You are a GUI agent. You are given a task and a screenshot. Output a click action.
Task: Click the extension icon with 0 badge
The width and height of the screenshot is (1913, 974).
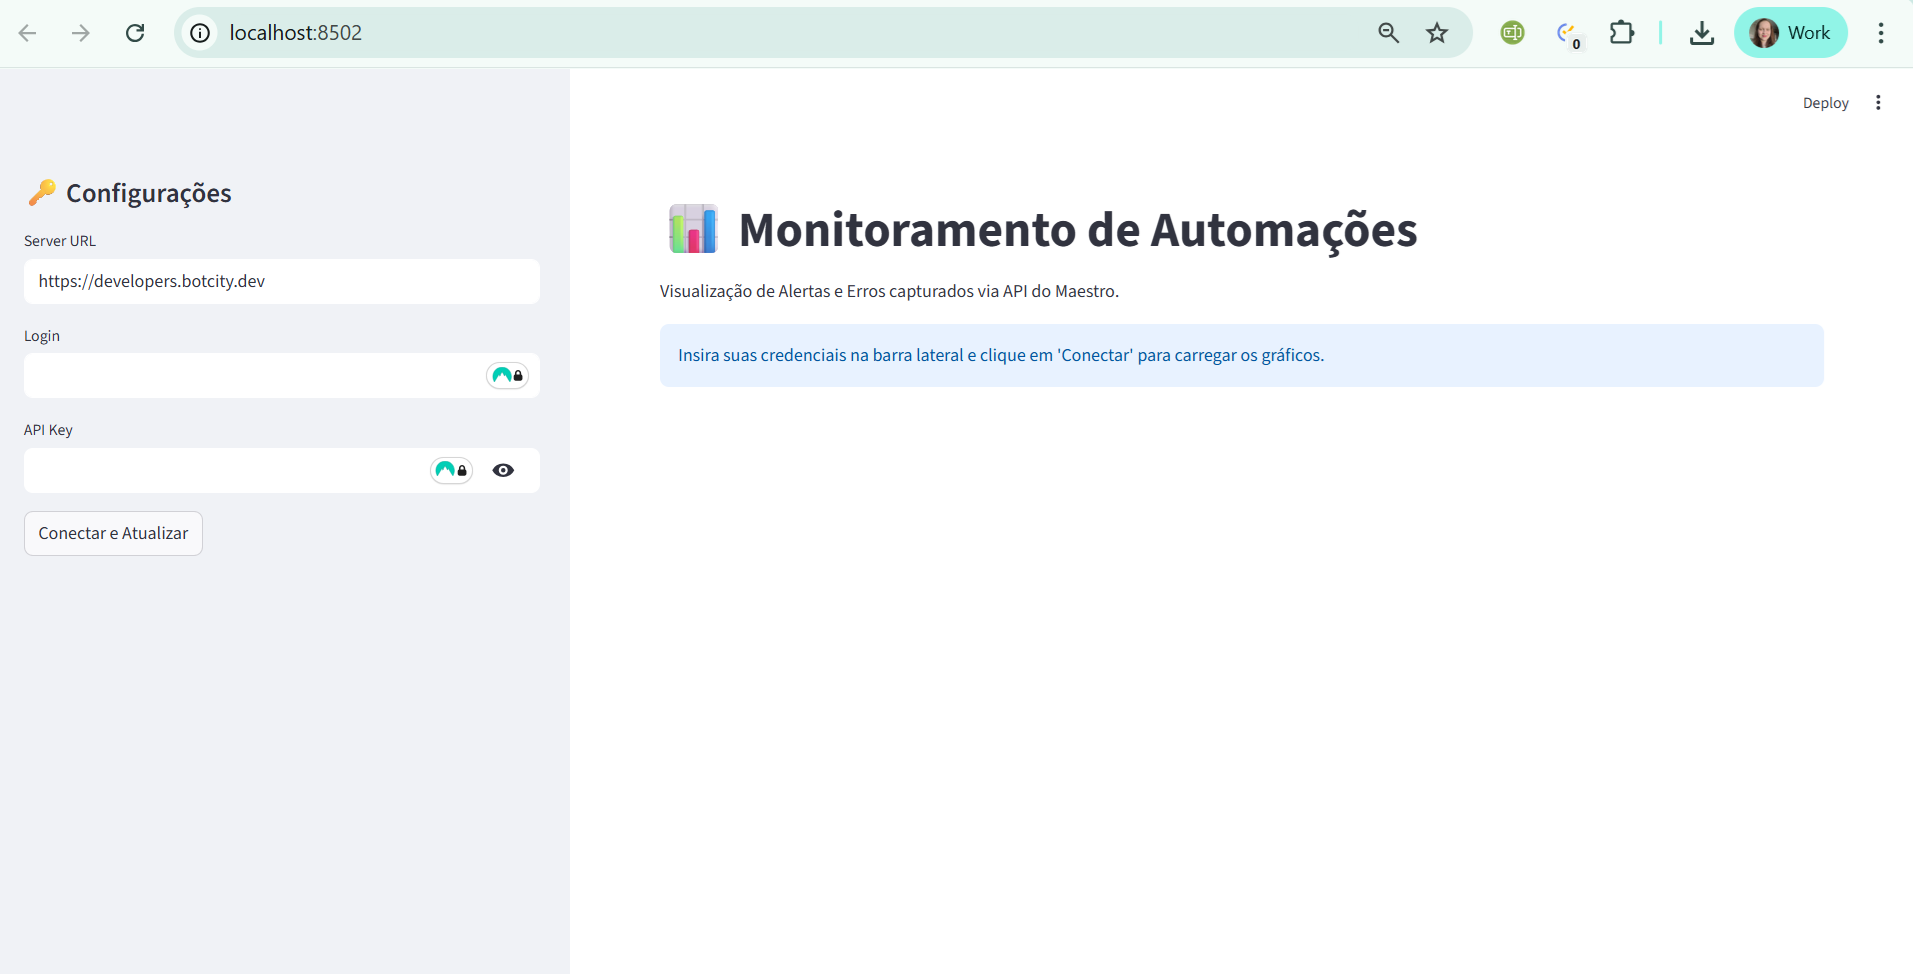tap(1567, 34)
